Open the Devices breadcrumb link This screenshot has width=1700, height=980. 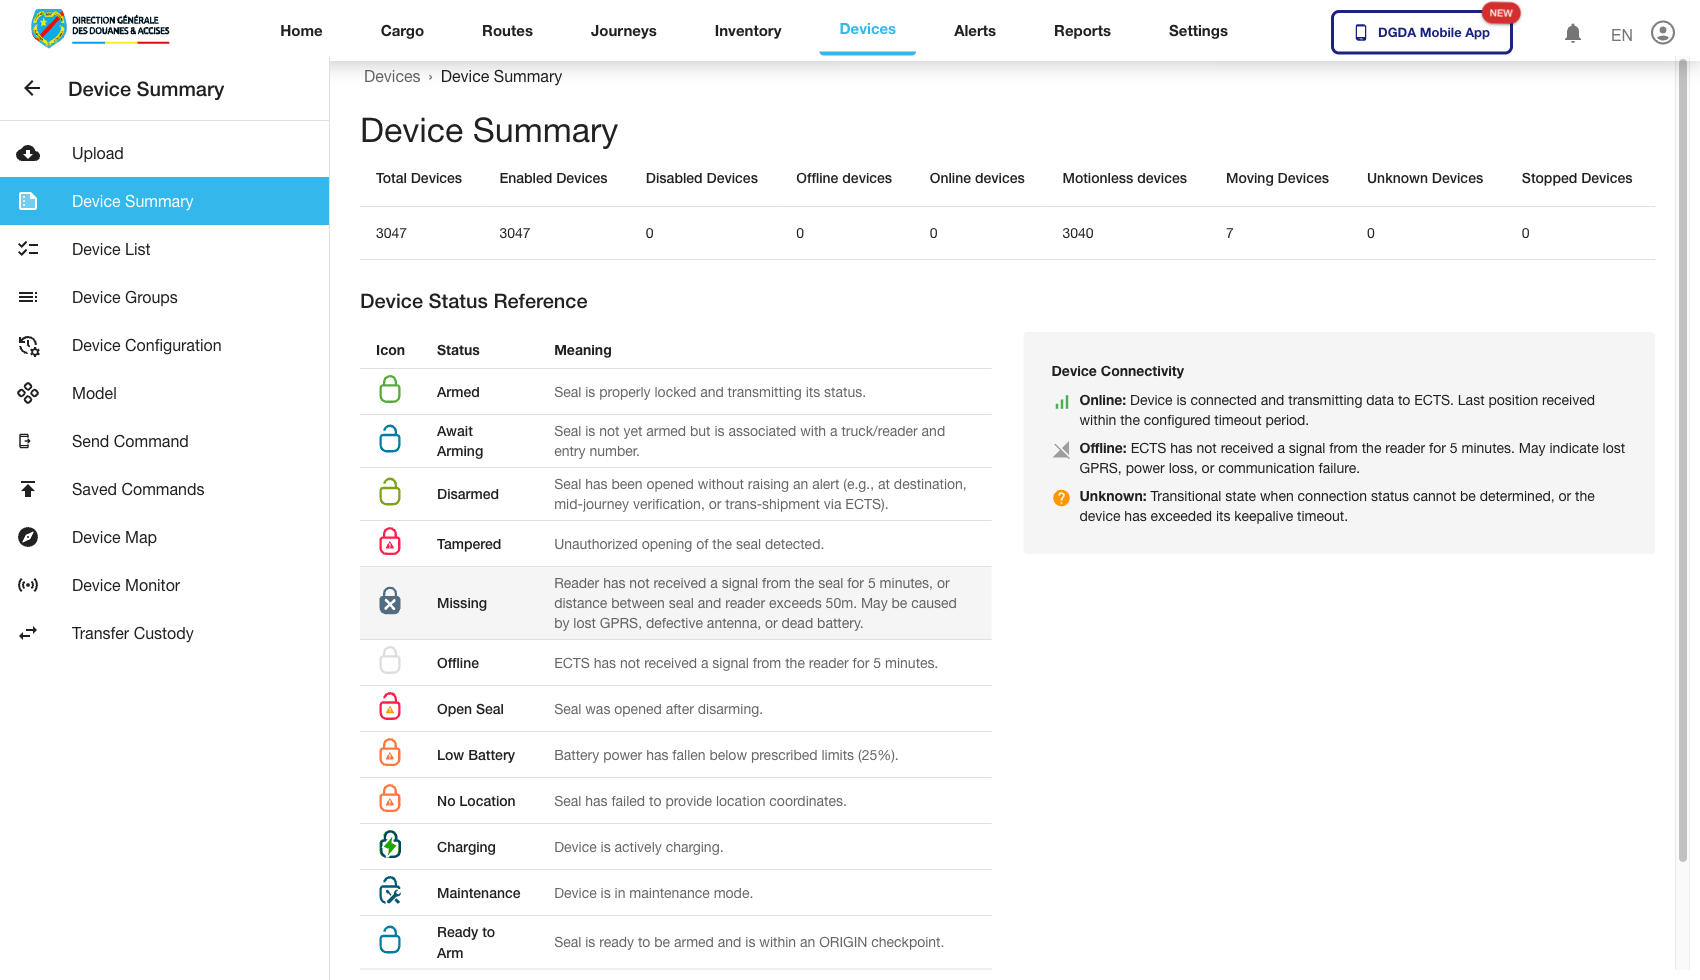pyautogui.click(x=392, y=76)
